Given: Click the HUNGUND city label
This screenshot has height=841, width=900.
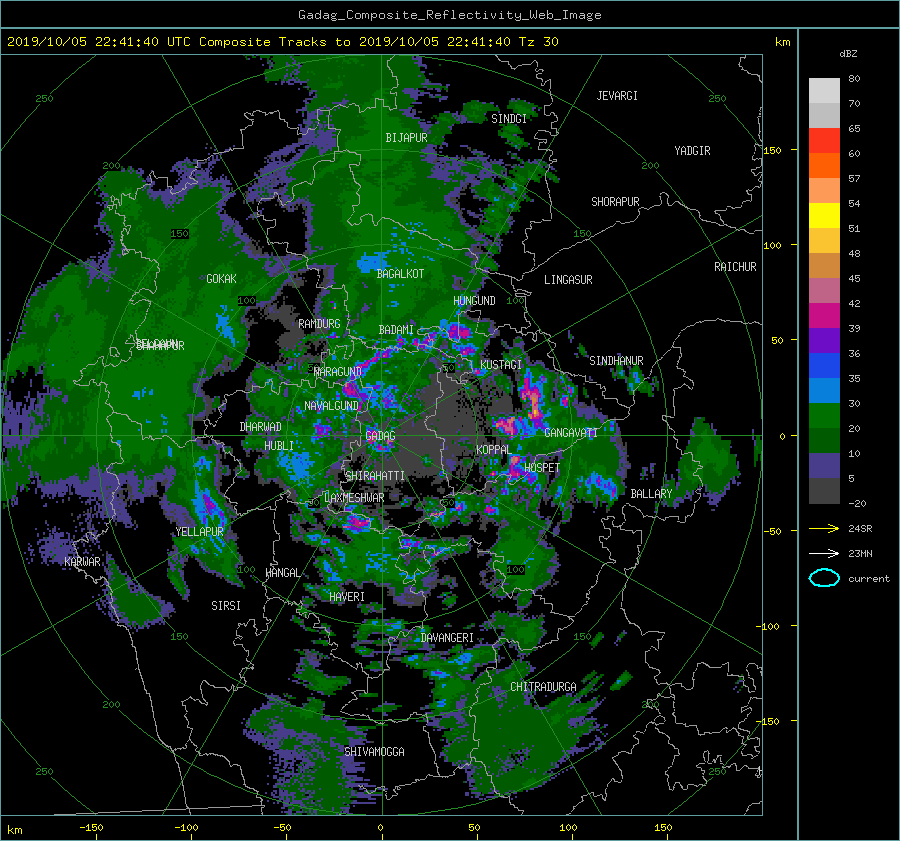Looking at the screenshot, I should 474,301.
